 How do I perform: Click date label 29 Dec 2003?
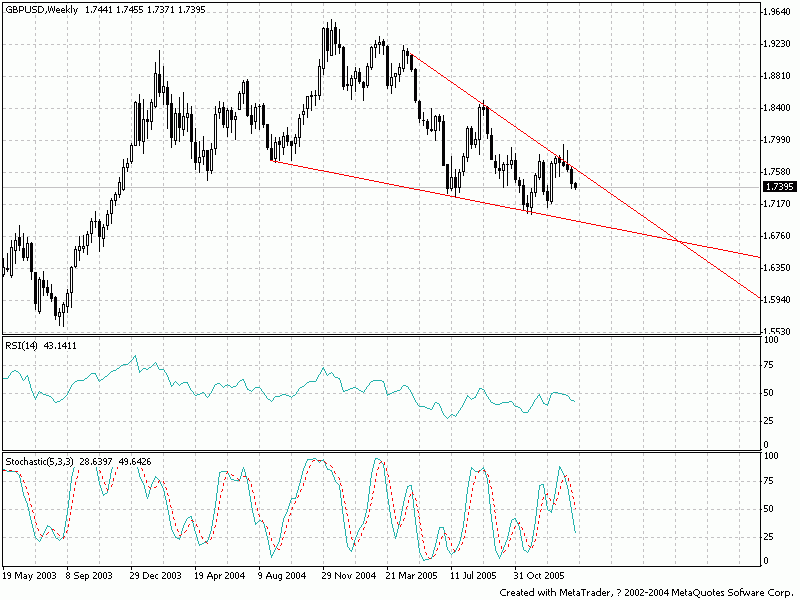(155, 576)
